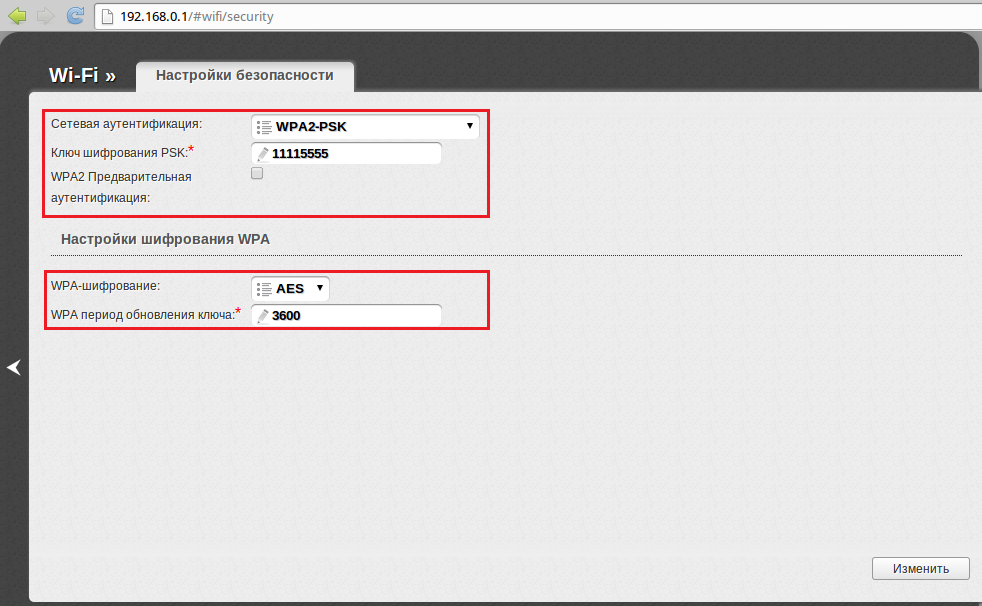982x606 pixels.
Task: Click the pencil icon in the PSK key field
Action: (x=263, y=154)
